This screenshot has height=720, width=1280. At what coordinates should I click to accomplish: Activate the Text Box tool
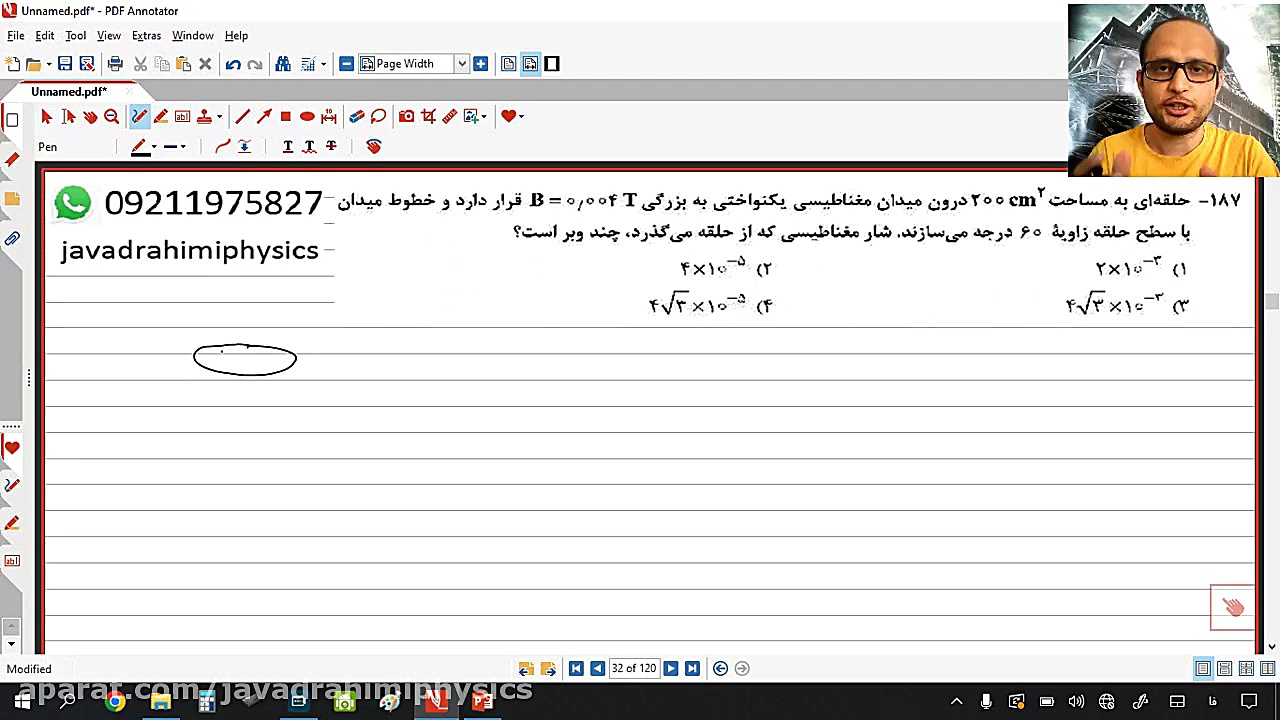point(182,116)
